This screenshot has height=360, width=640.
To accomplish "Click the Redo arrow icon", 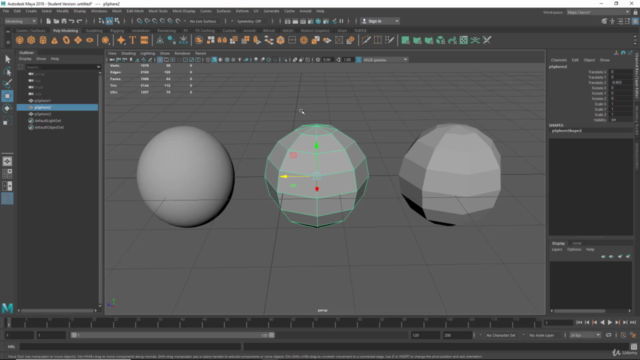I will pos(80,21).
